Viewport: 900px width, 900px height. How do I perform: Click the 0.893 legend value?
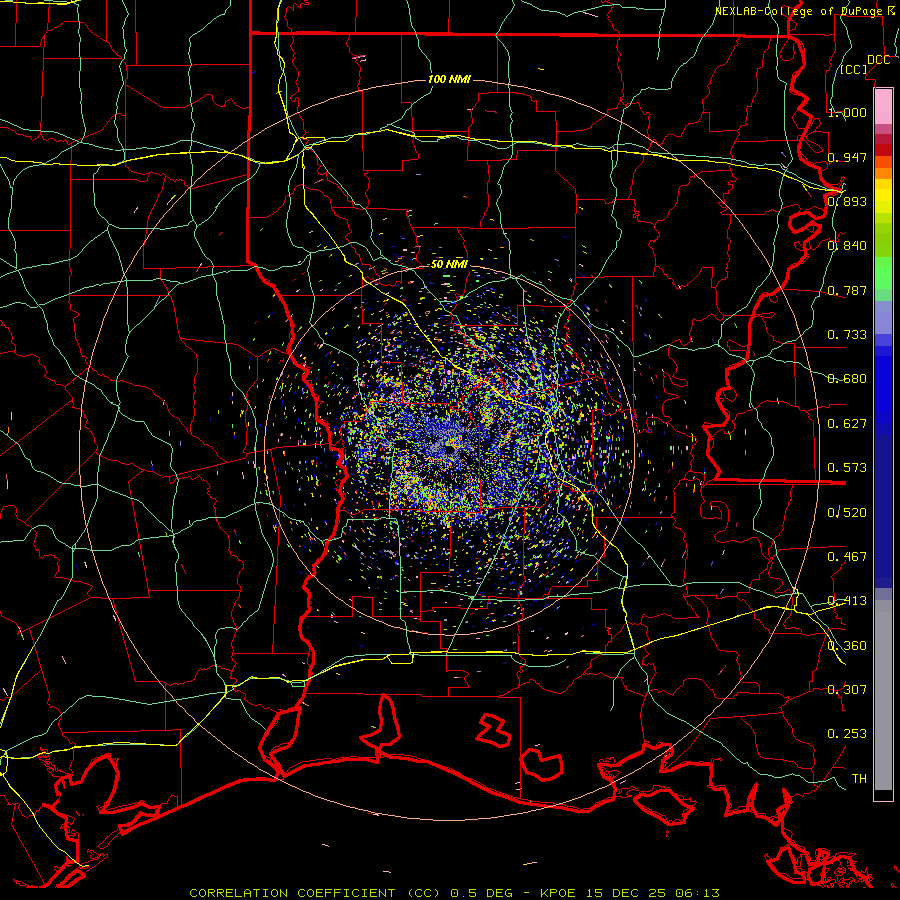(847, 201)
